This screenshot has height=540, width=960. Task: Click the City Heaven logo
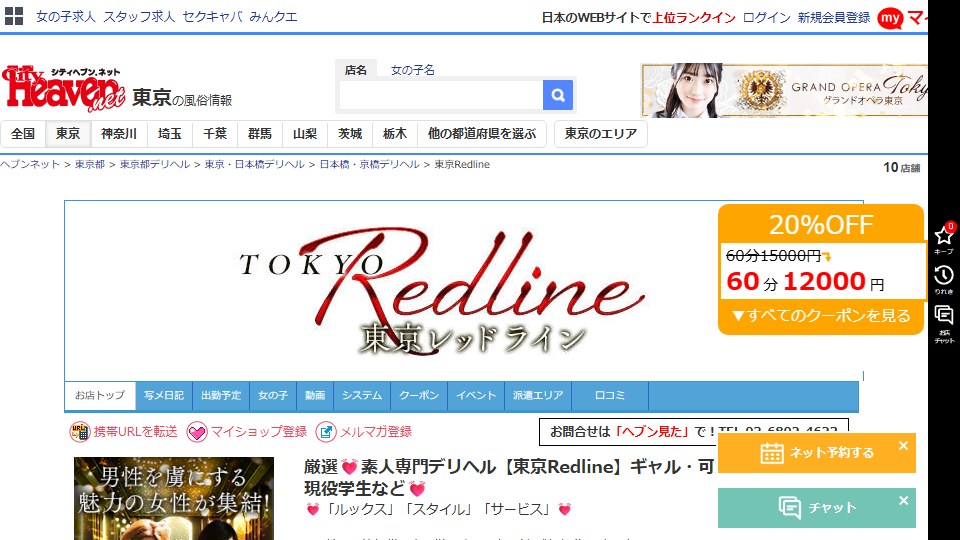(64, 89)
